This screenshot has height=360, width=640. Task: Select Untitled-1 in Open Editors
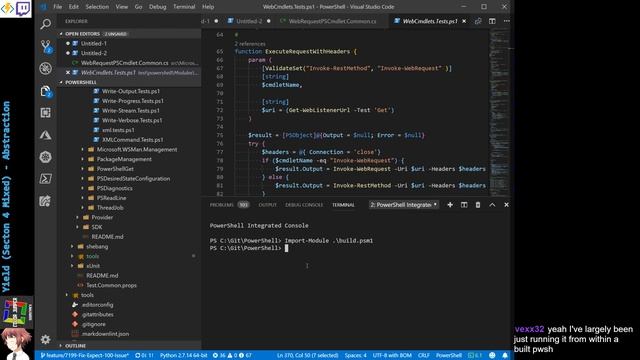click(x=93, y=44)
